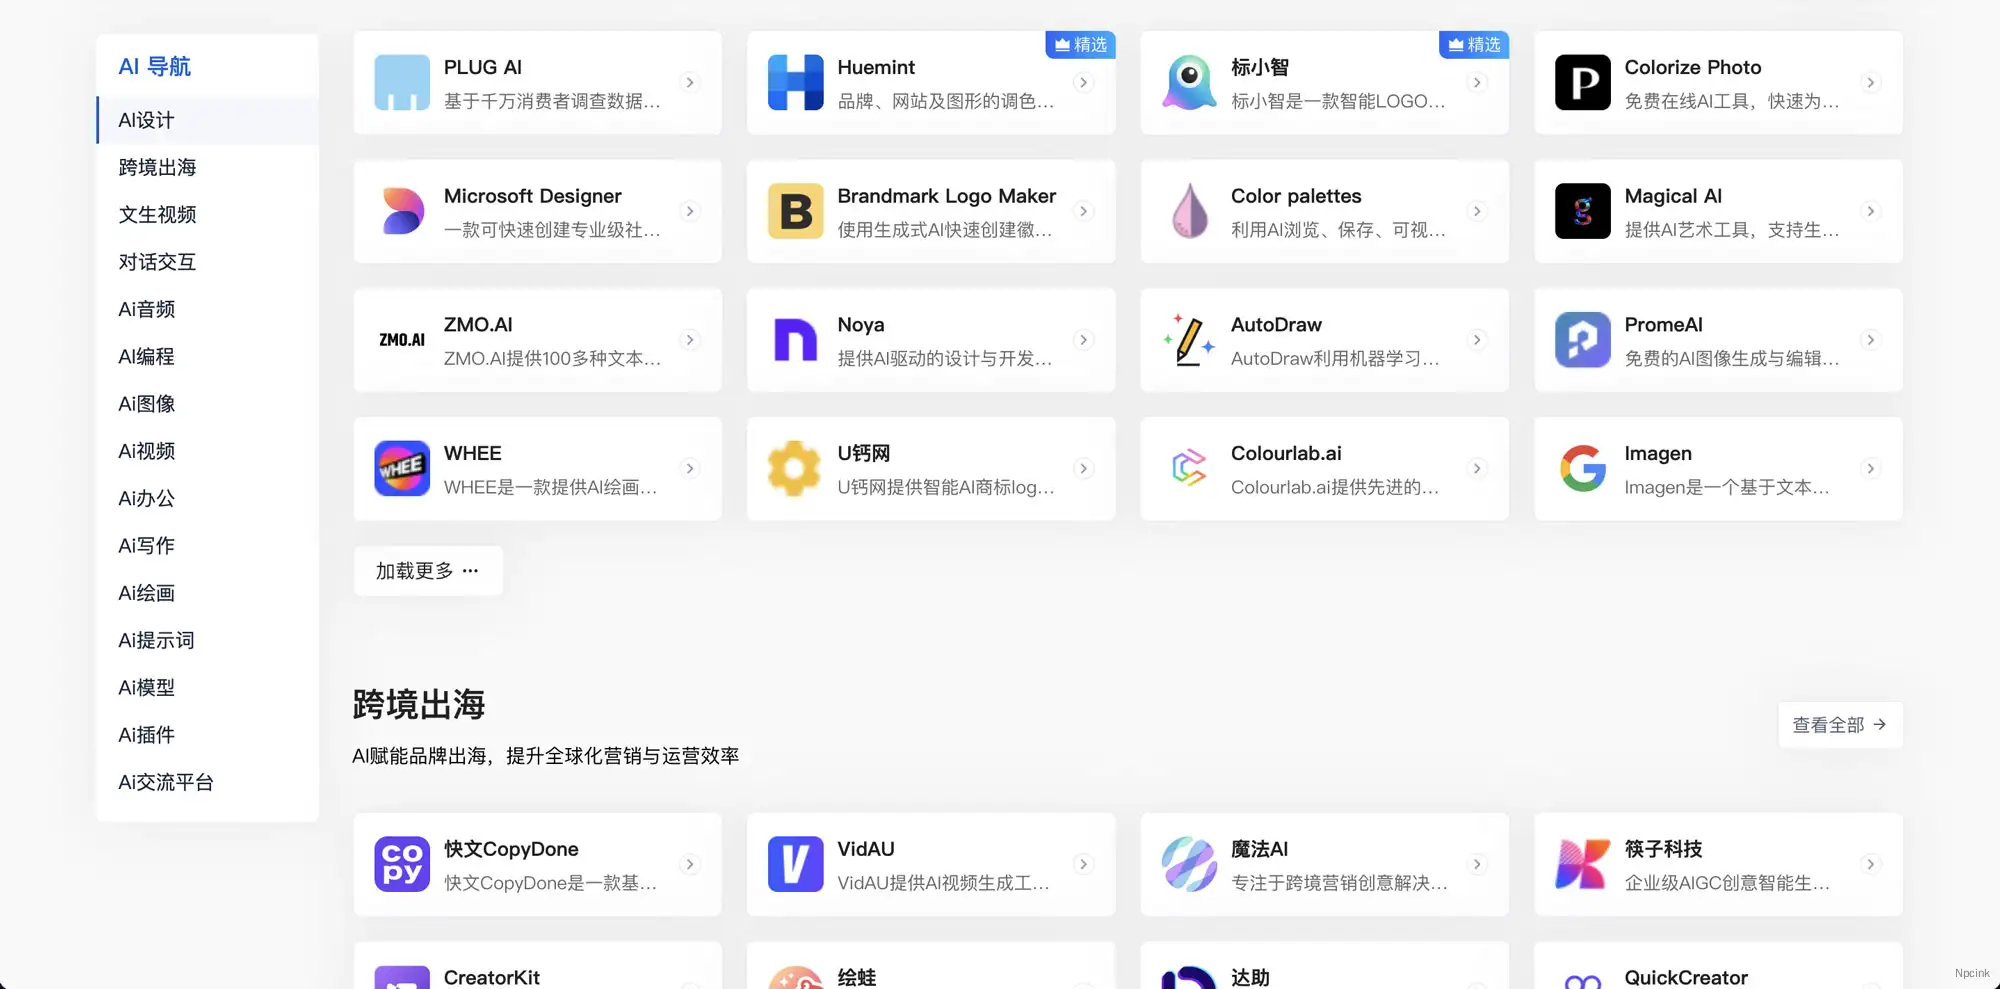This screenshot has width=2000, height=989.
Task: Open 查看全部 for 跨境出海
Action: click(1840, 724)
